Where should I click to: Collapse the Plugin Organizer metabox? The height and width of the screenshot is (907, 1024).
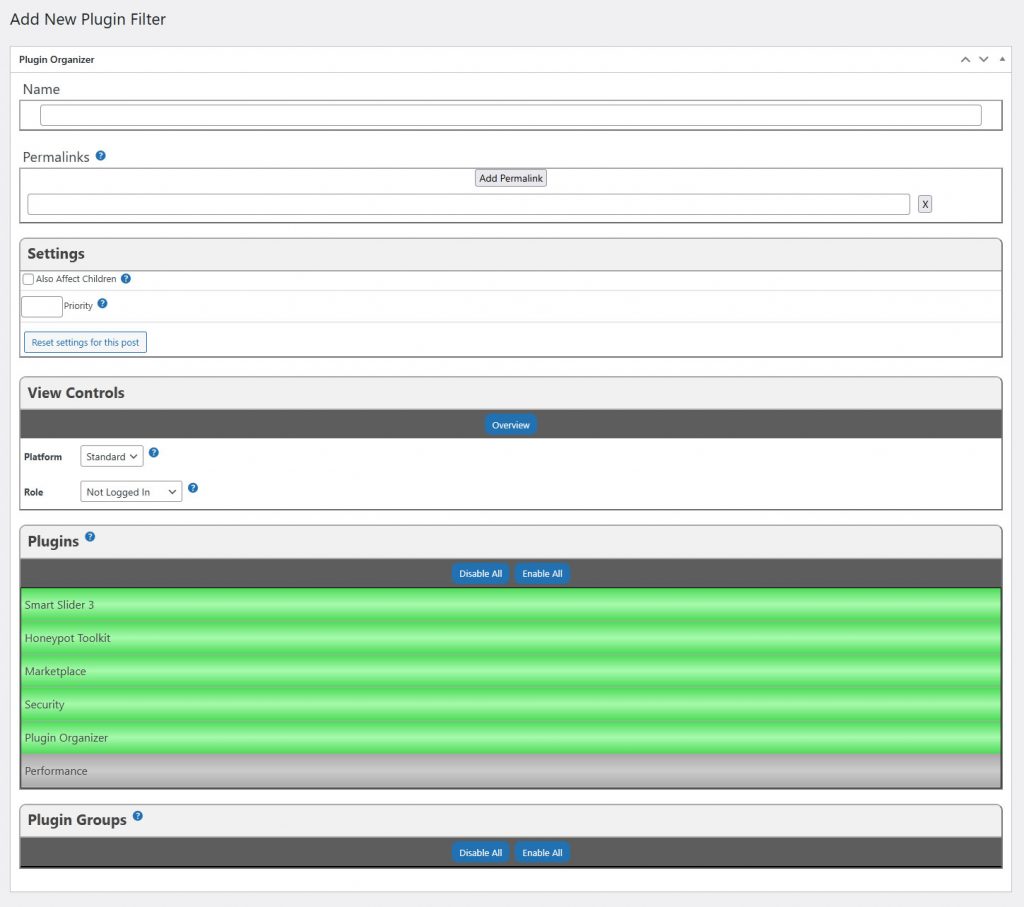1000,59
